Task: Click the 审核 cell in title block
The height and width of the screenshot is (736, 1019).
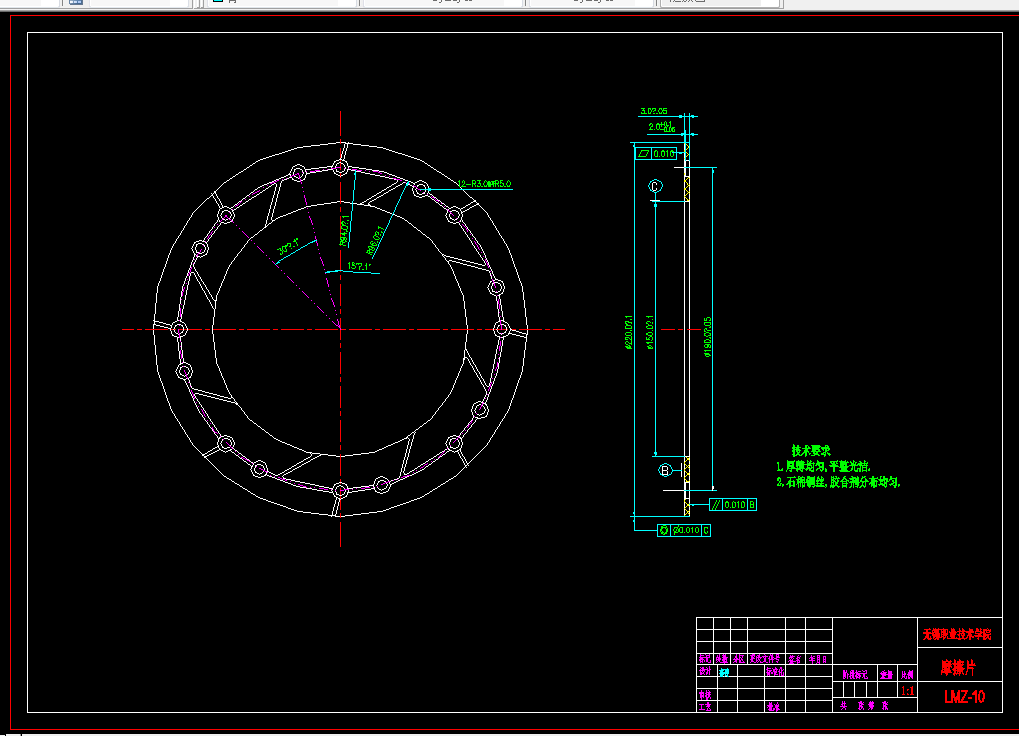Action: pyautogui.click(x=705, y=695)
